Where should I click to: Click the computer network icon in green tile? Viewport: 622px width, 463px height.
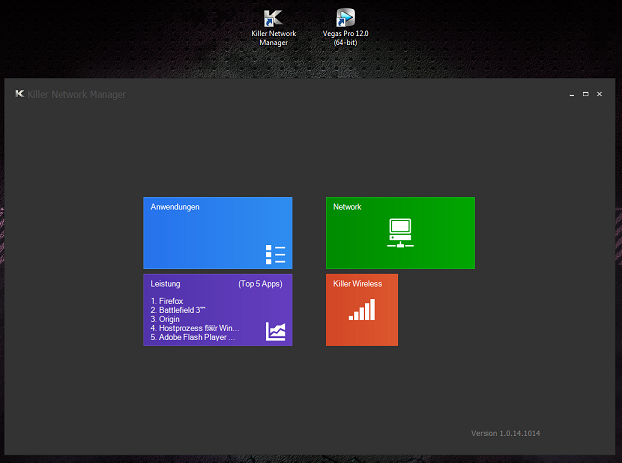(400, 233)
